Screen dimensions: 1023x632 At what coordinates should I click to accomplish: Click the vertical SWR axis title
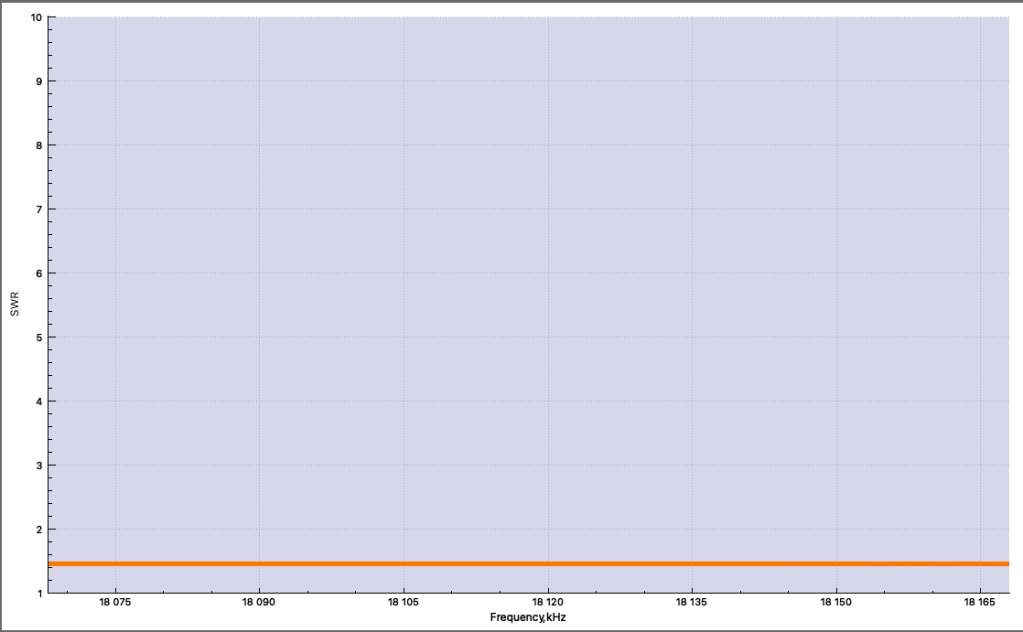pos(15,305)
